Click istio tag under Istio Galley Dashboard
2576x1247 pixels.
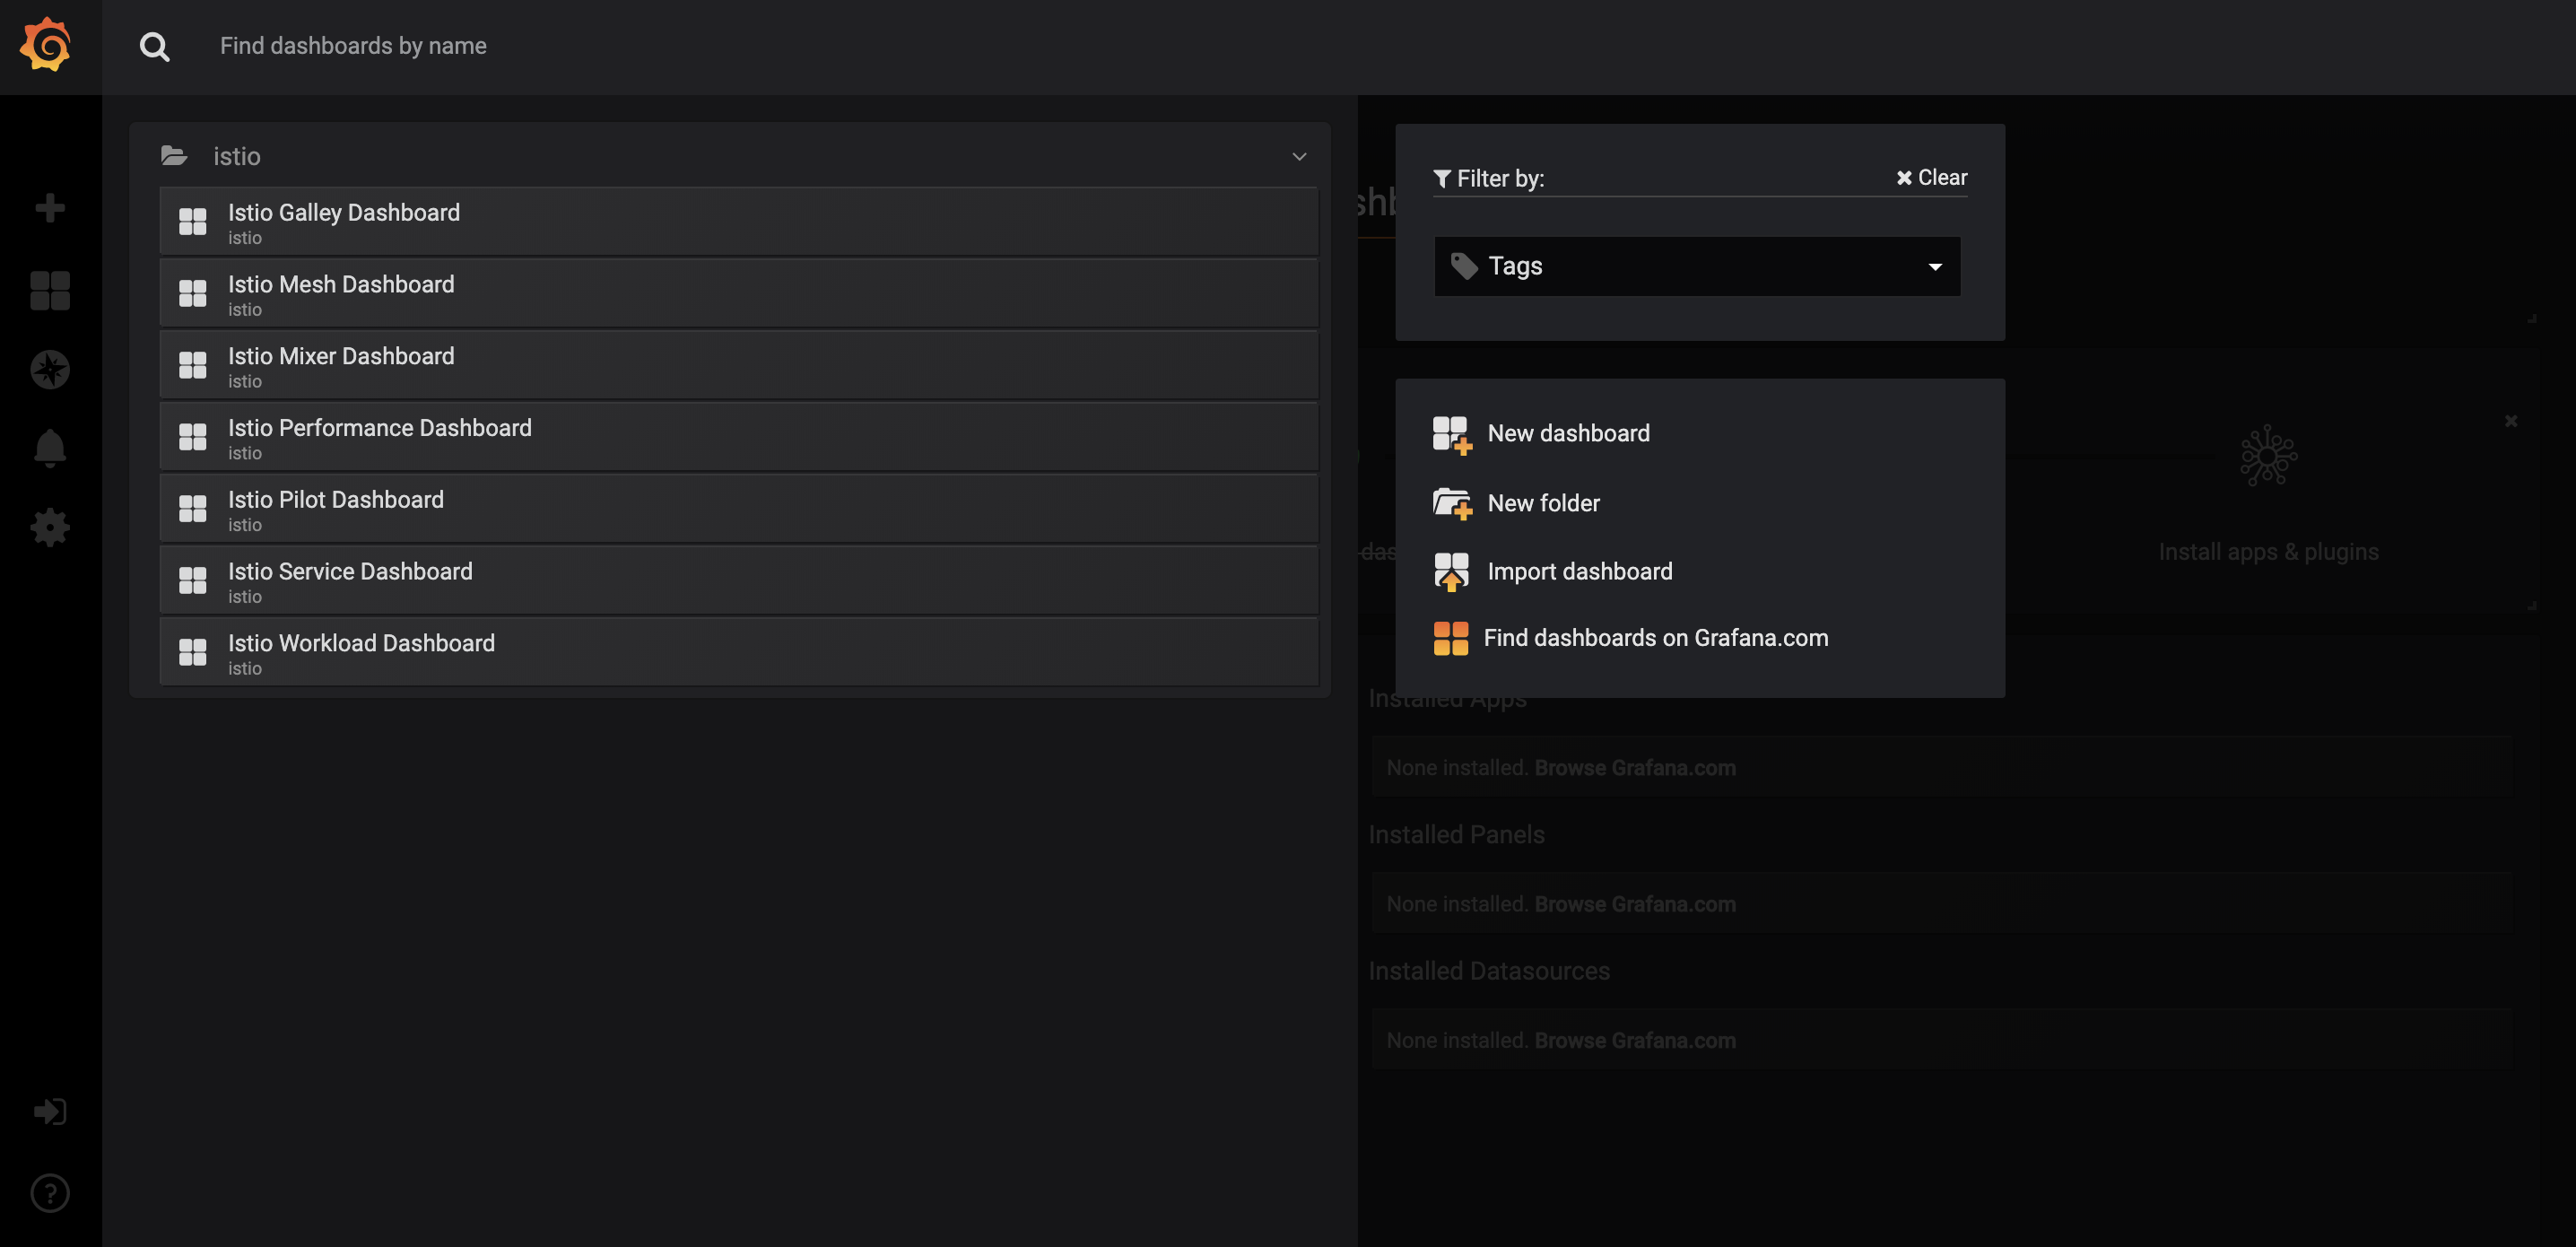(x=245, y=238)
